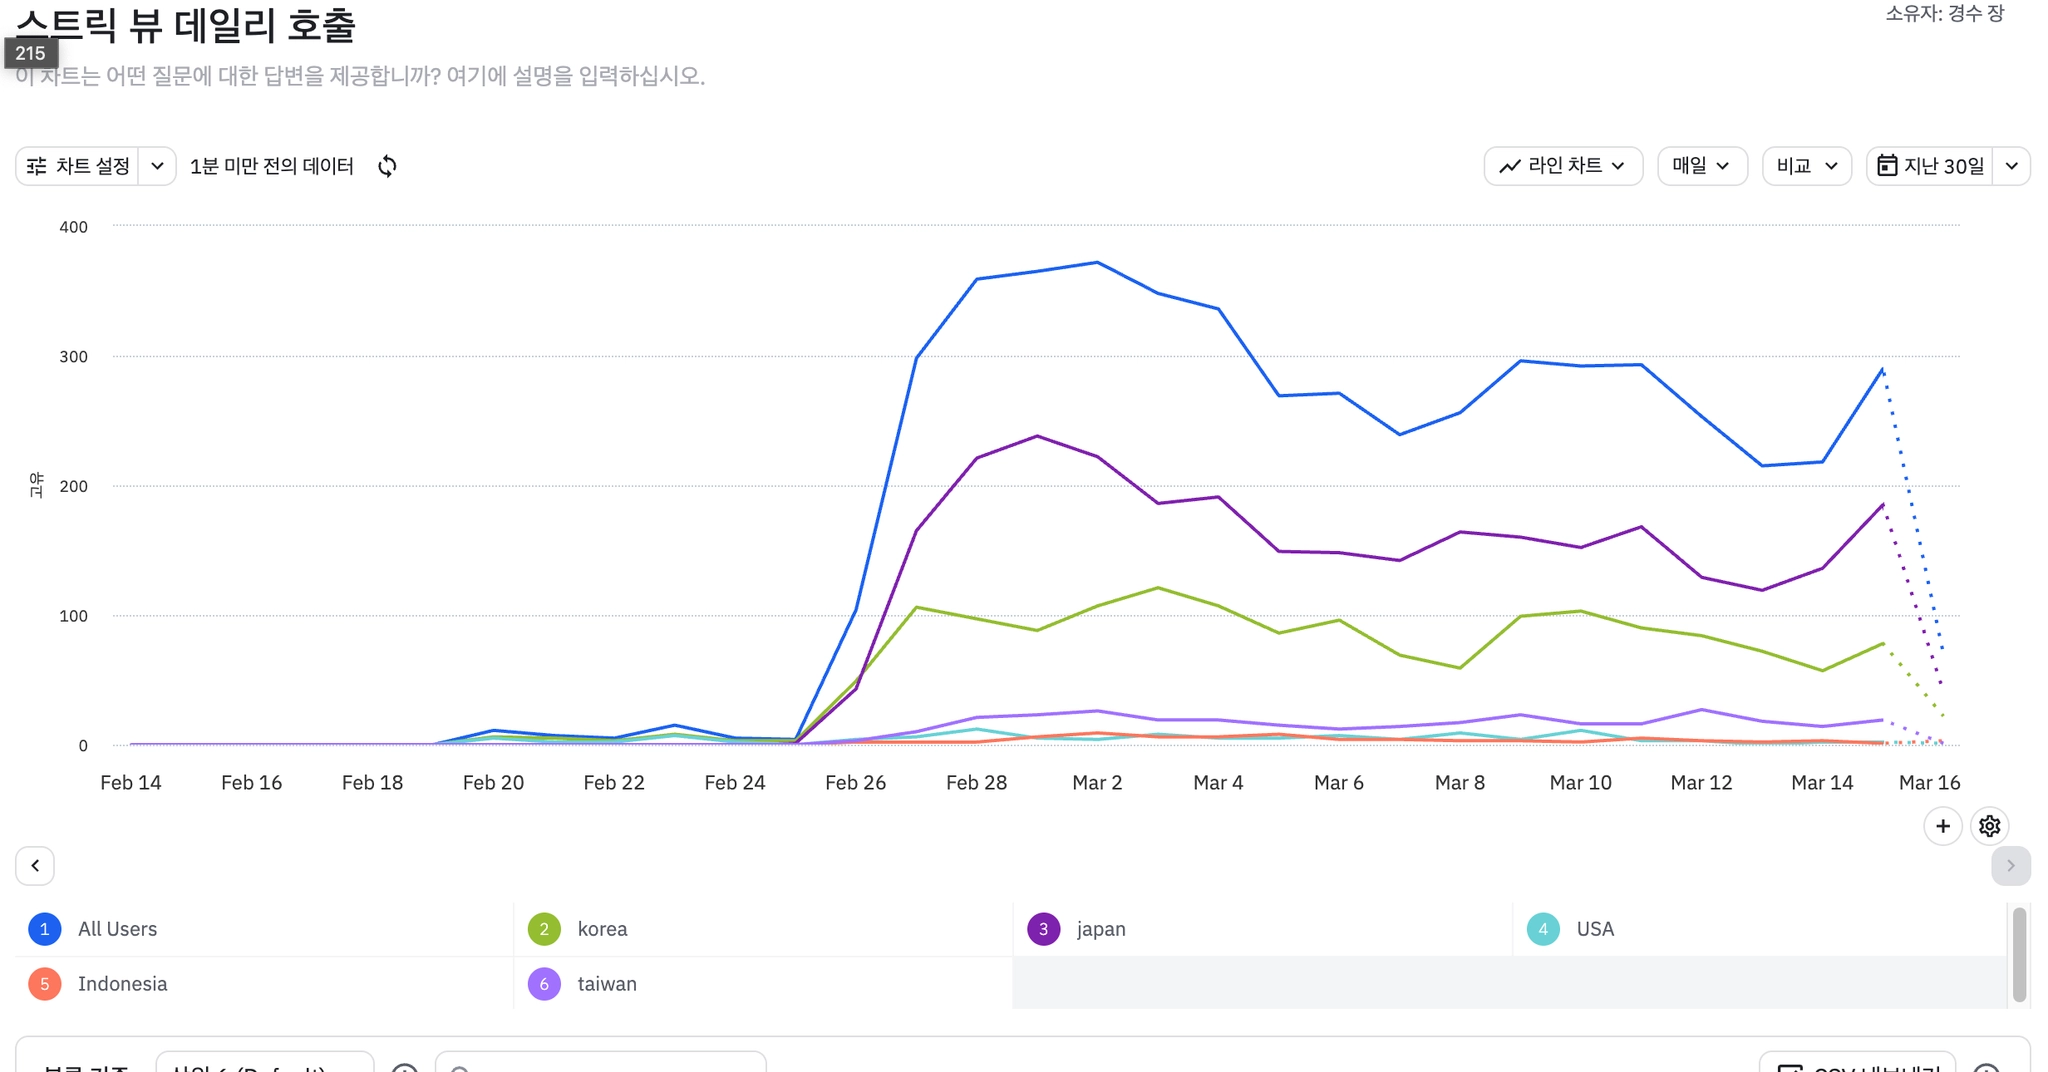Viewport: 2048px width, 1072px height.
Task: Click the refresh data icon
Action: click(387, 166)
